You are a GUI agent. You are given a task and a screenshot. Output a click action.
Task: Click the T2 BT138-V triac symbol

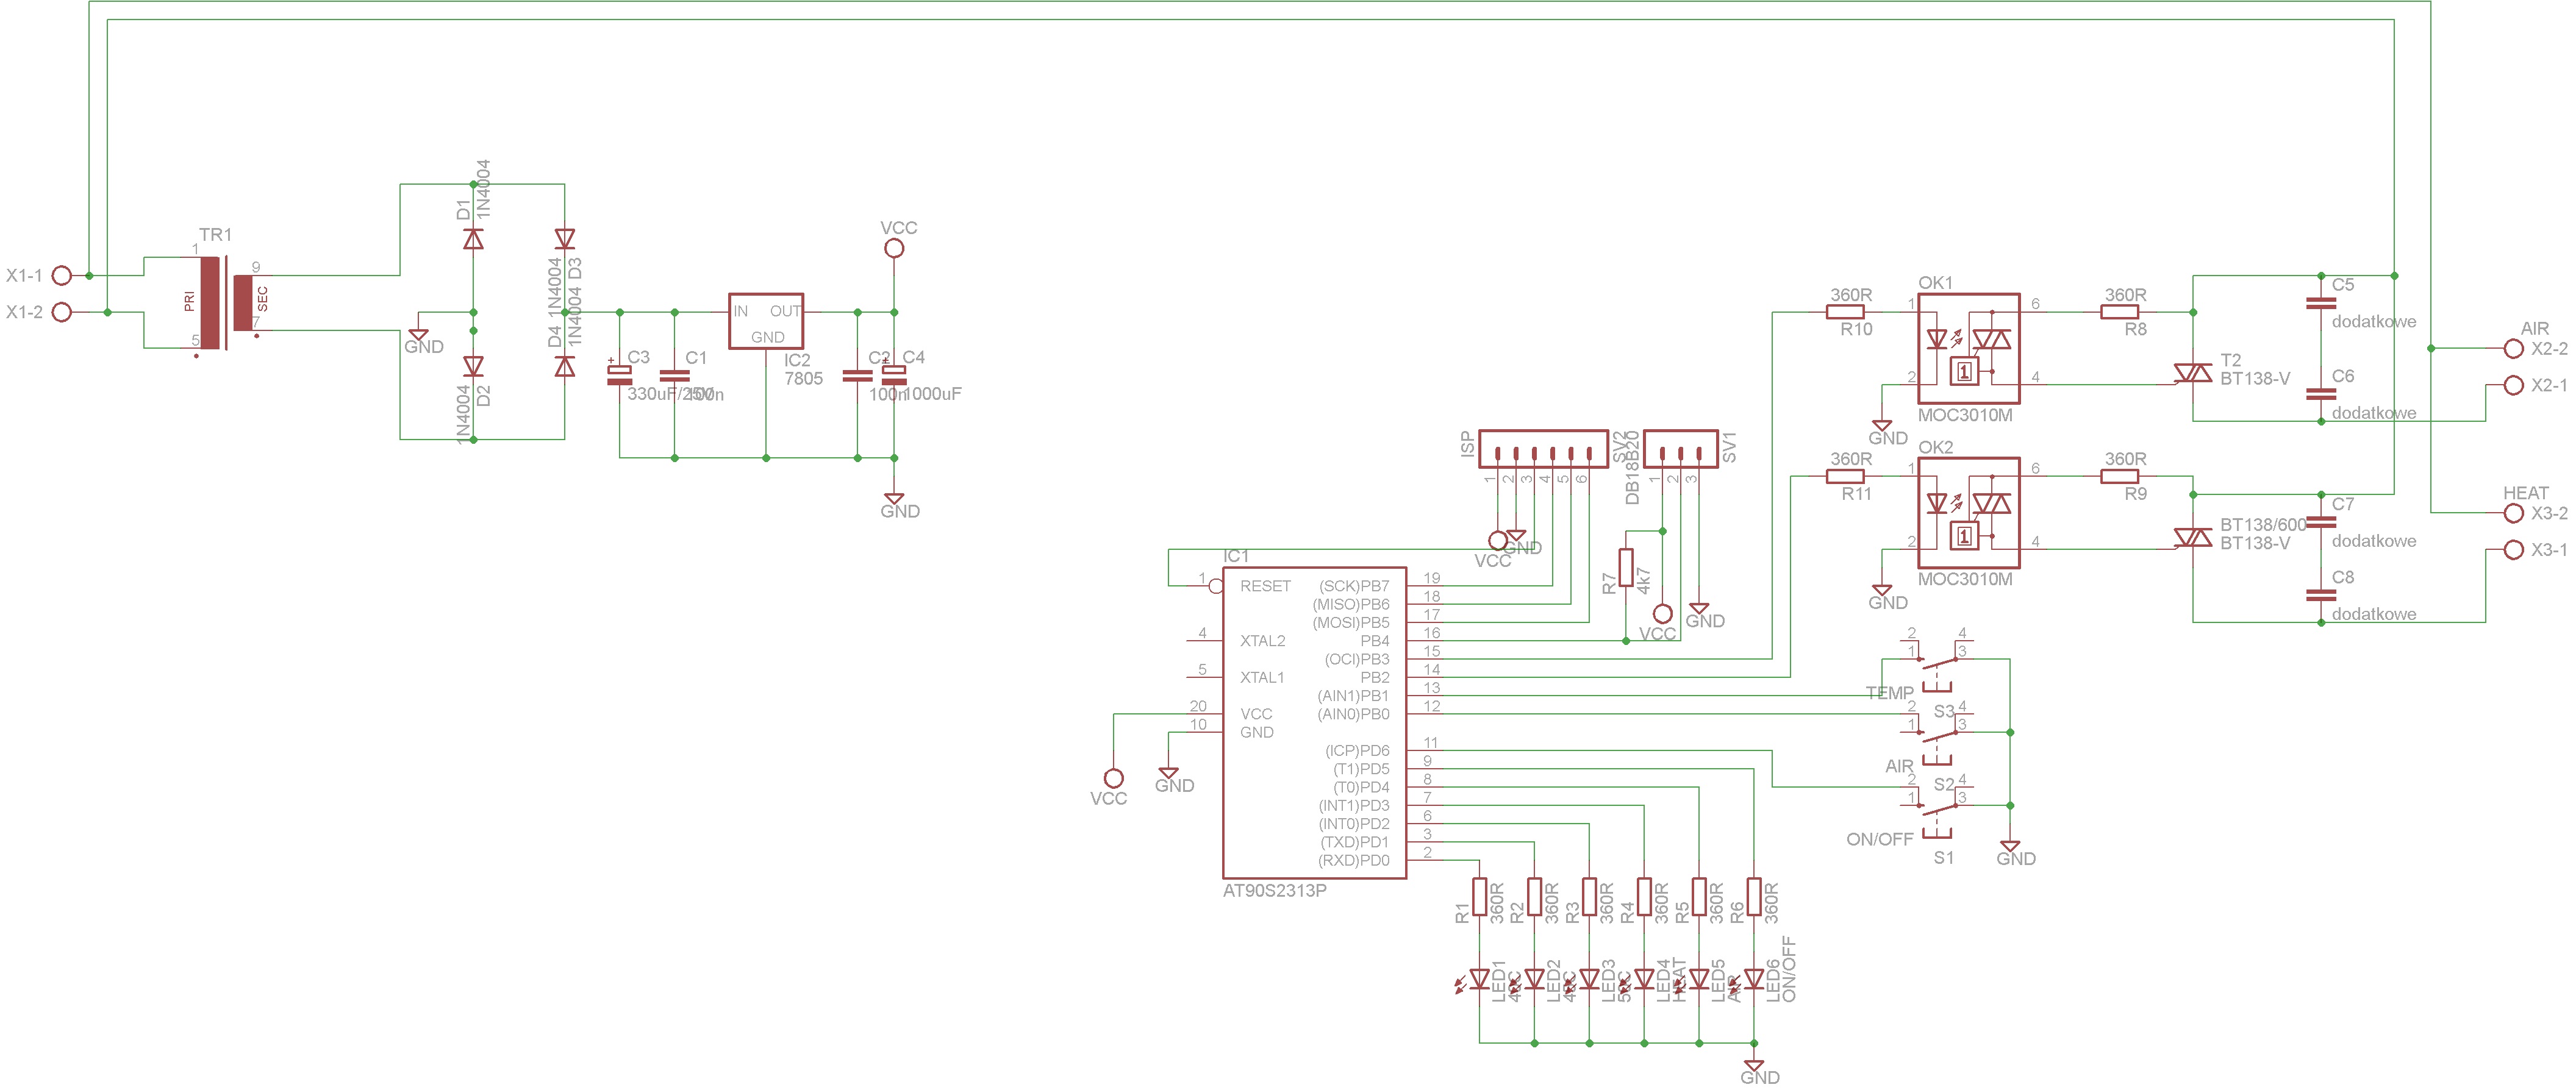pyautogui.click(x=2193, y=373)
